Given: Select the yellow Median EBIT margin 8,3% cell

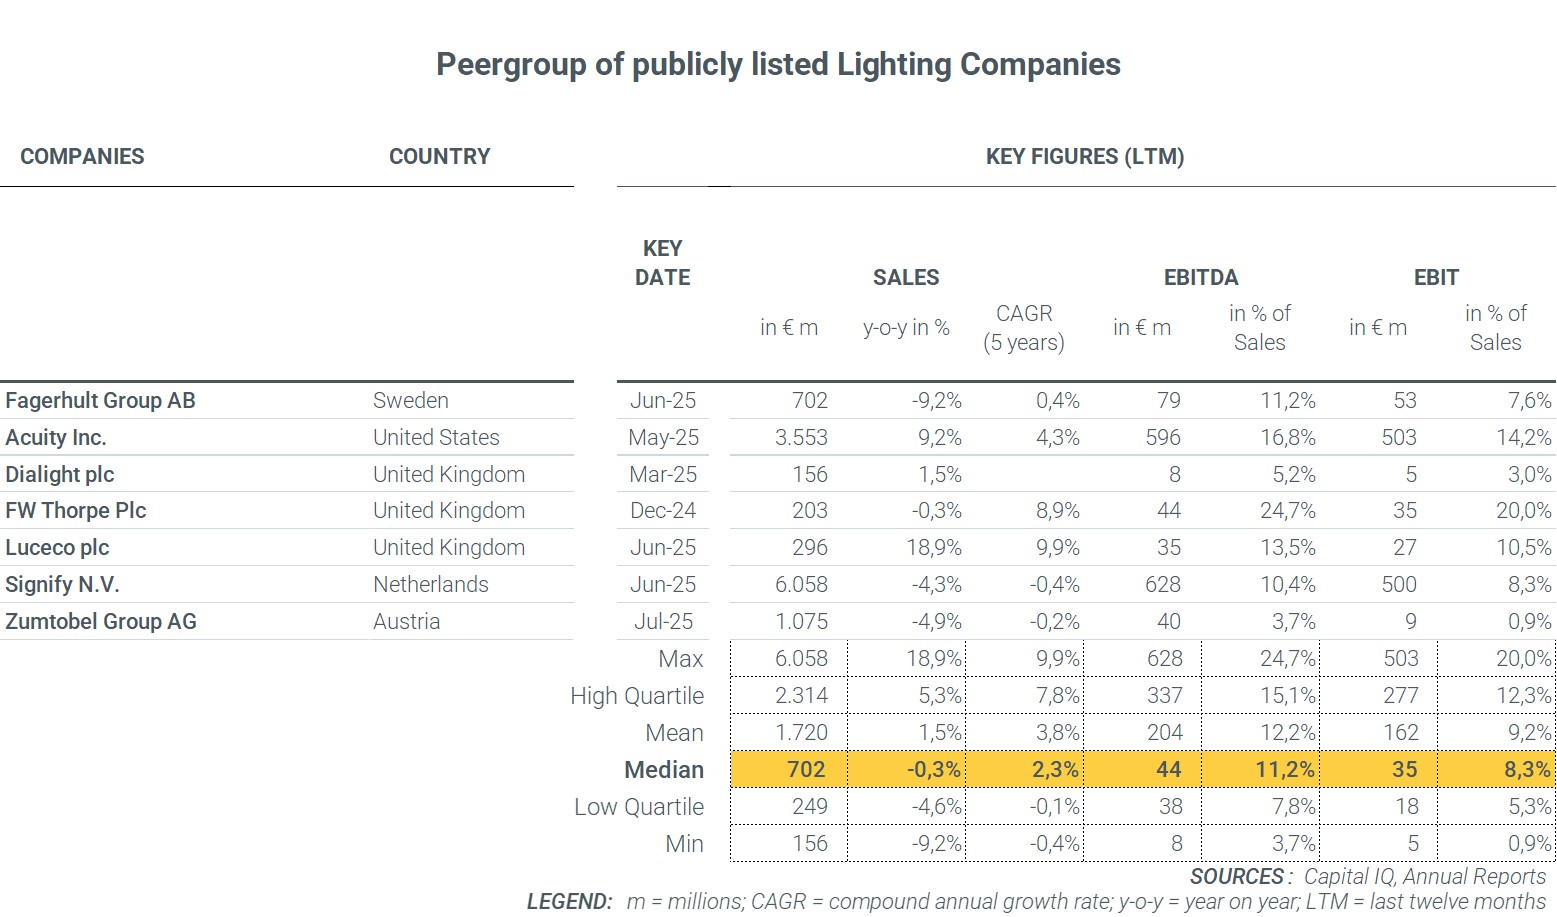Looking at the screenshot, I should click(x=1529, y=770).
